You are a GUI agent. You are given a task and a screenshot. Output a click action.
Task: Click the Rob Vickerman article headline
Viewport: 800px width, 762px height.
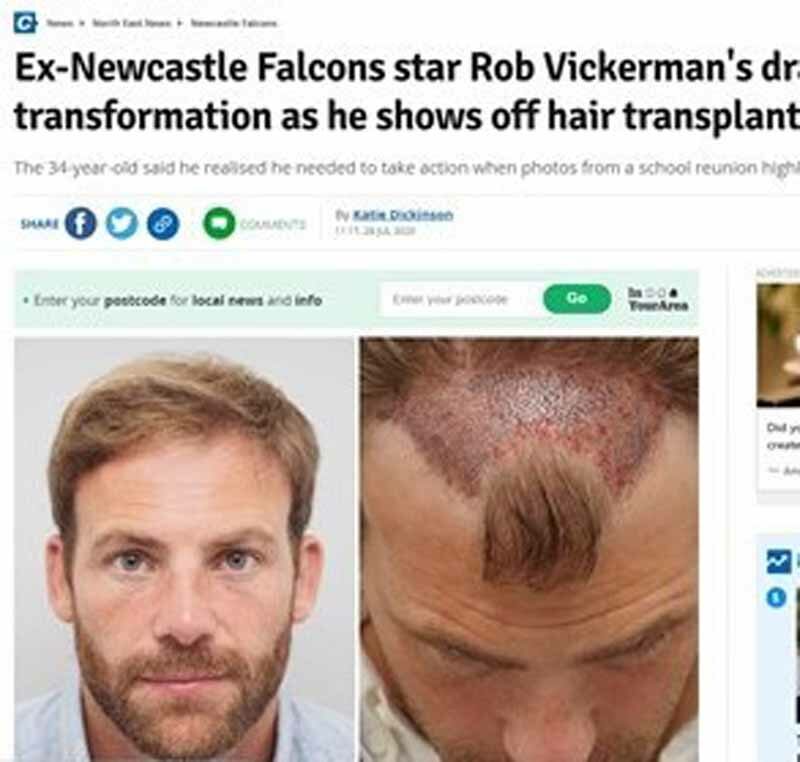pos(407,91)
